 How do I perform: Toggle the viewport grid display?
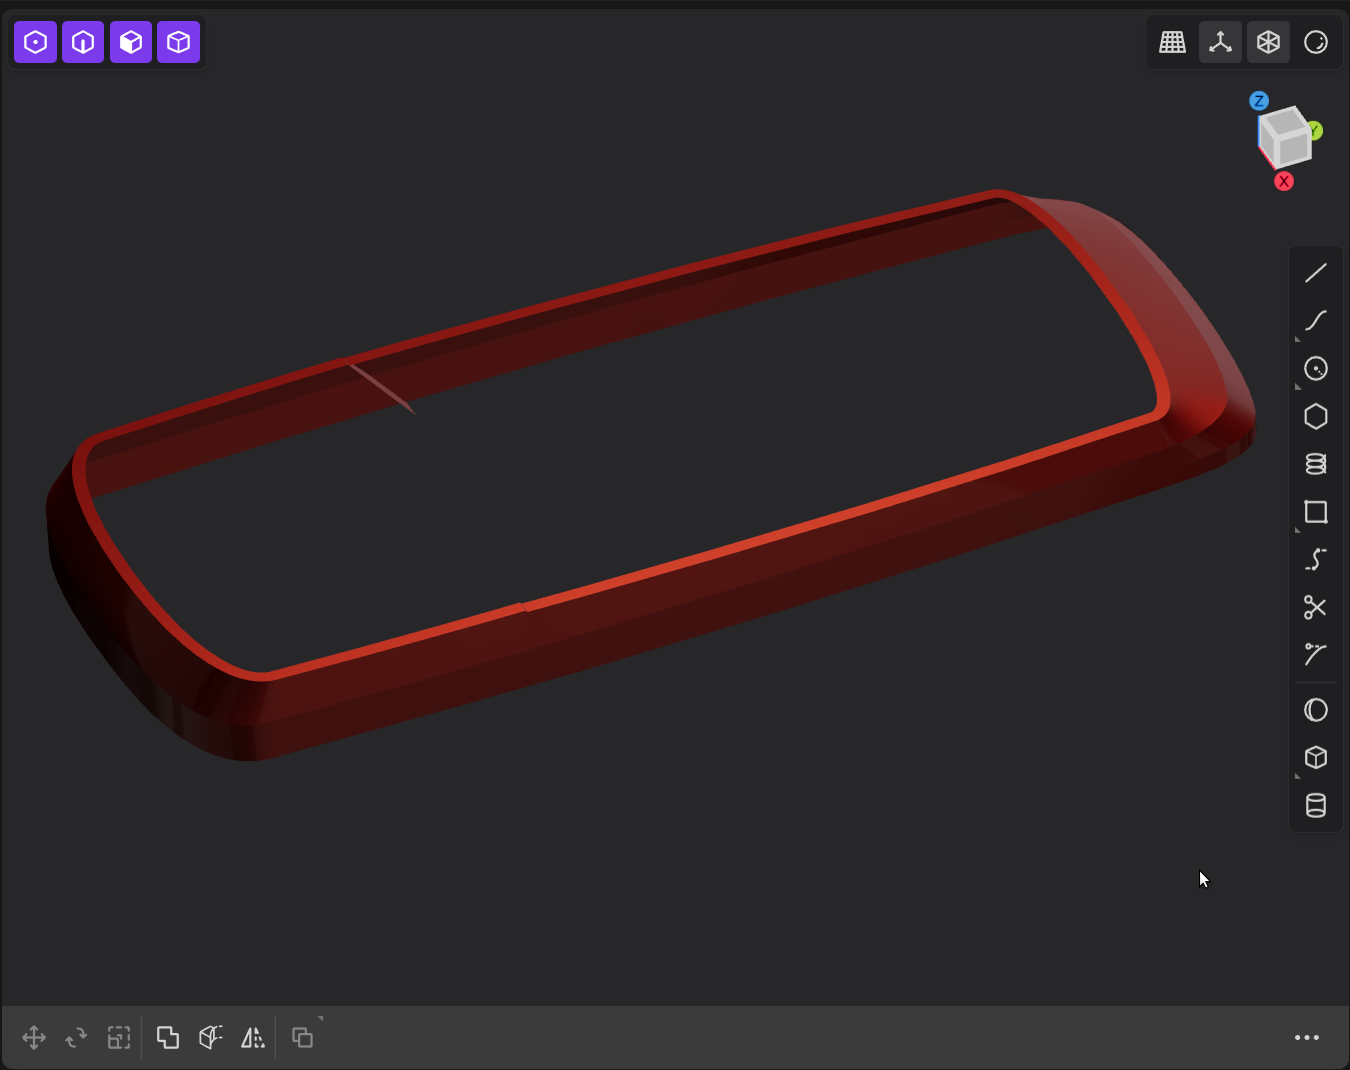(1172, 42)
